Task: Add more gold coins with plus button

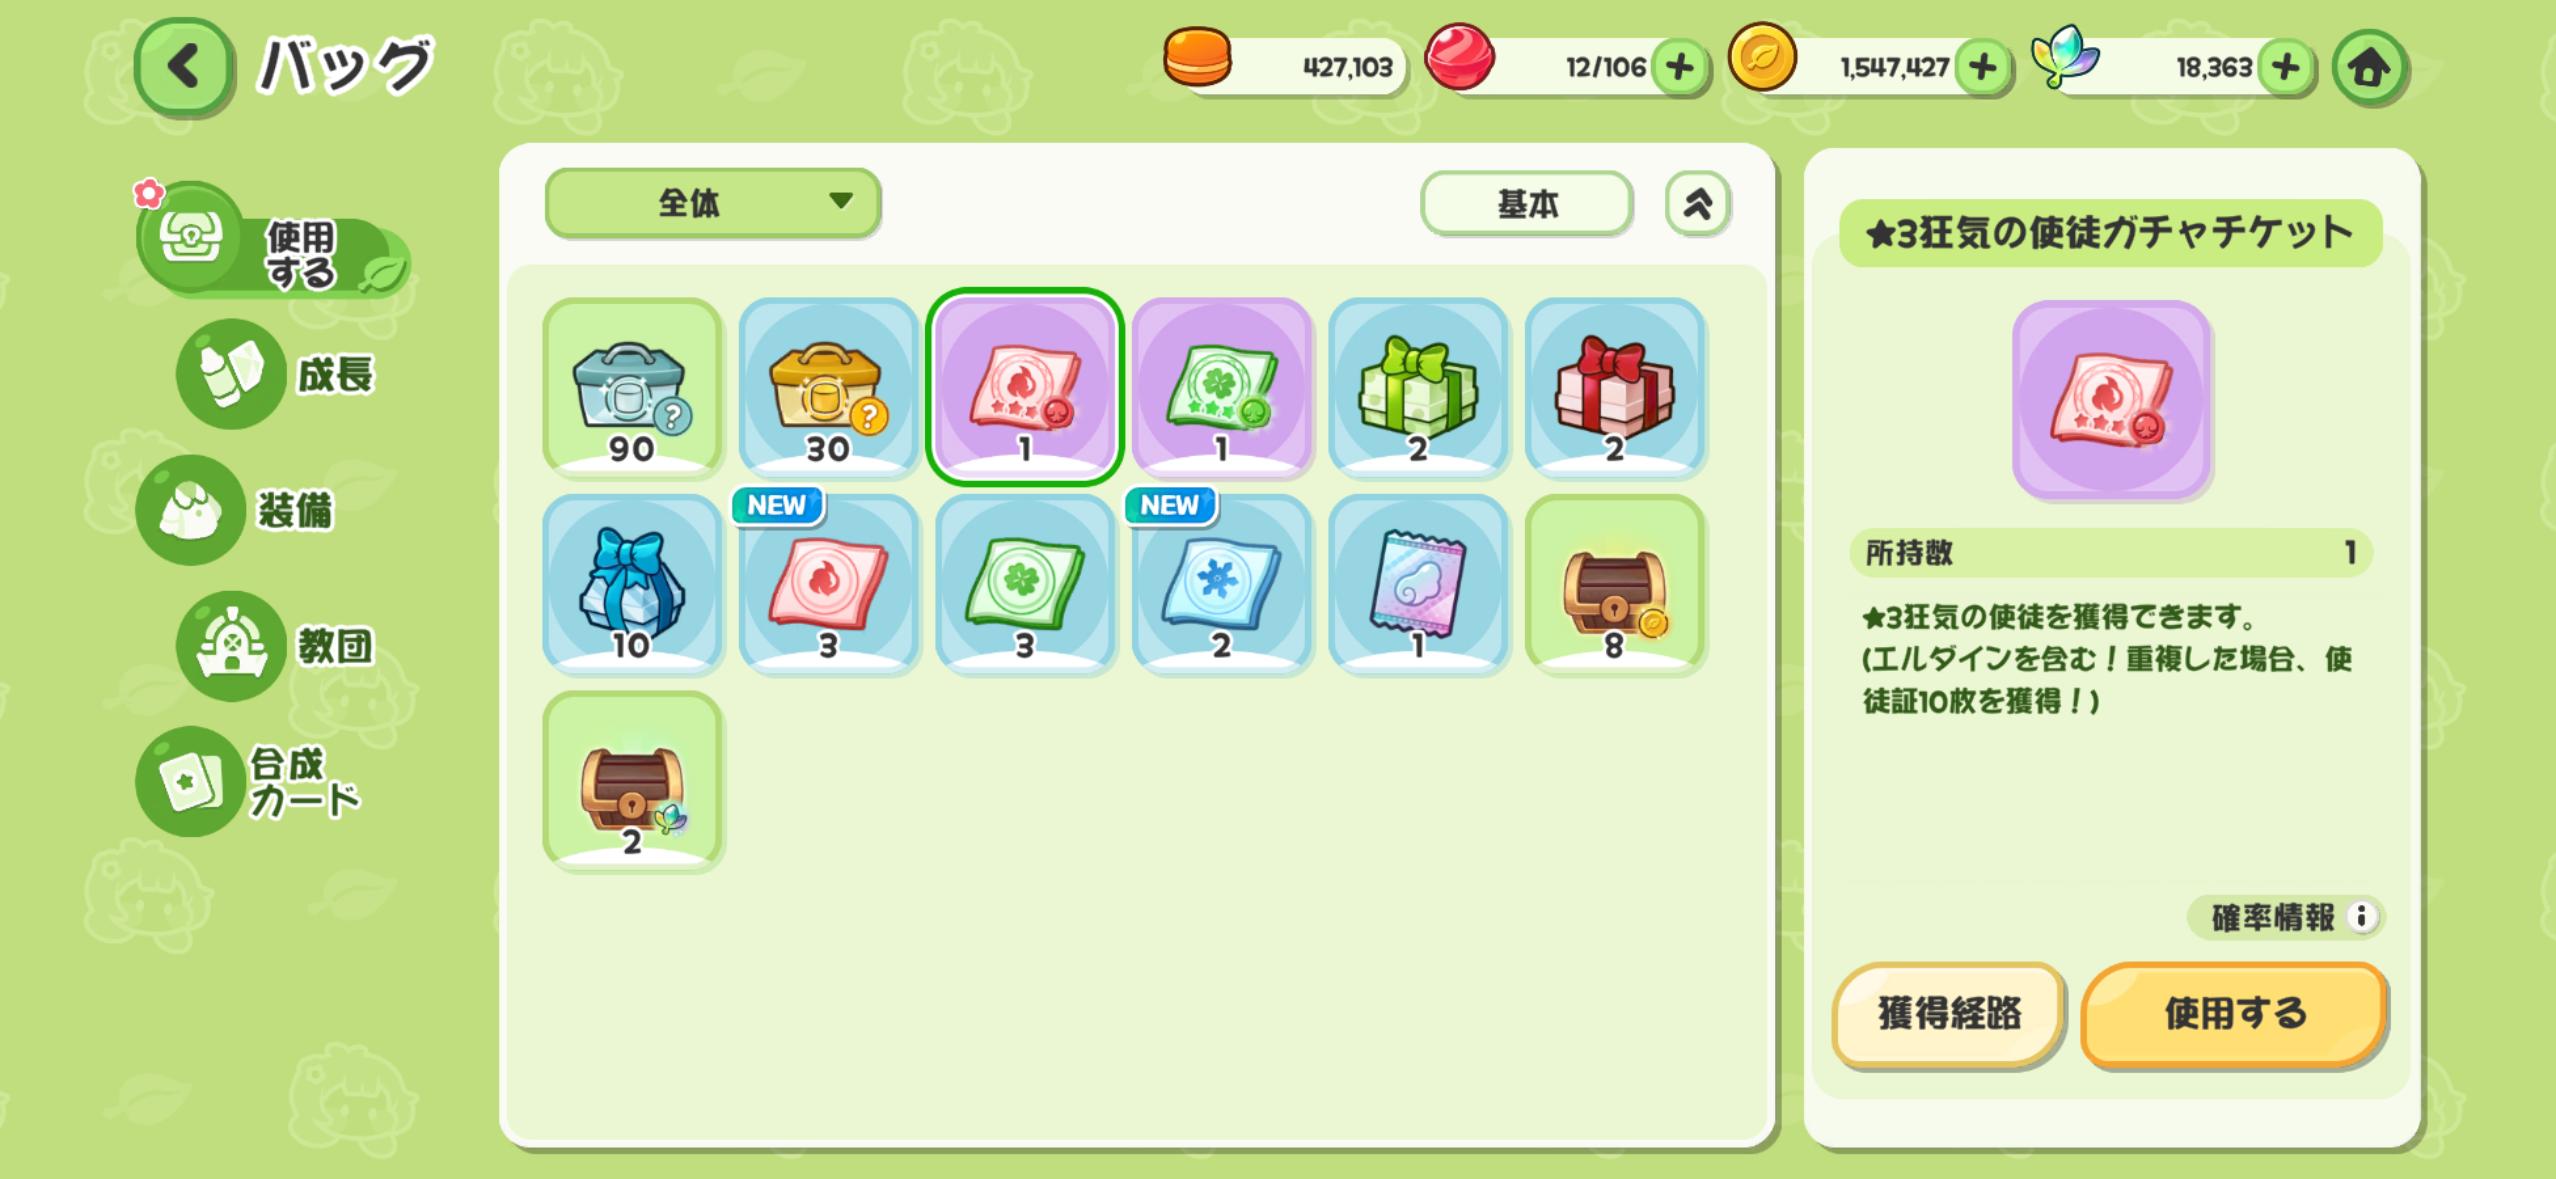Action: click(x=1983, y=68)
